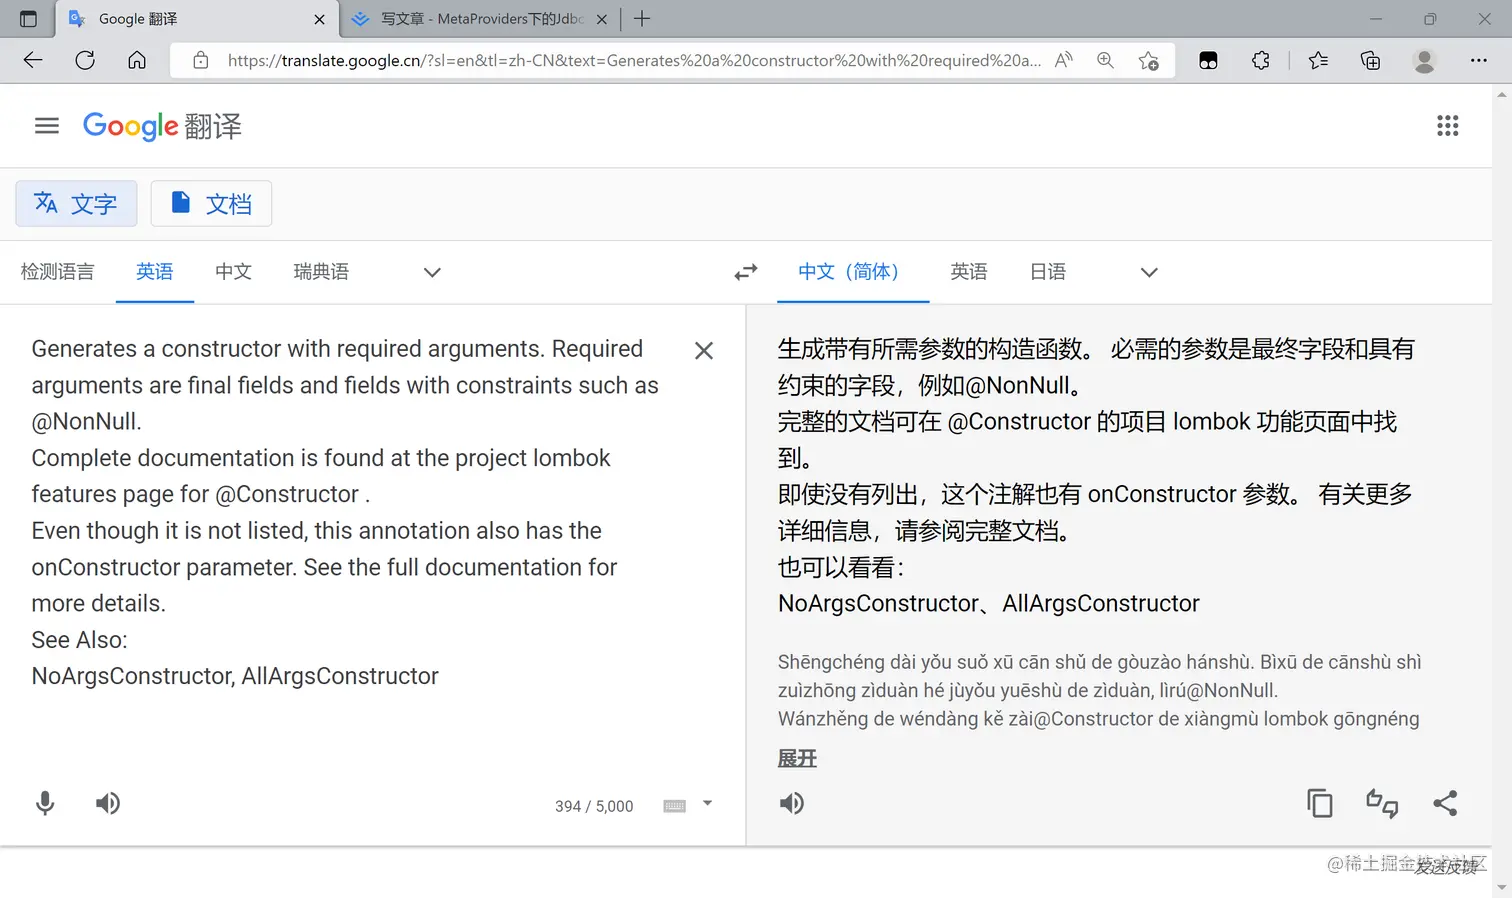This screenshot has width=1512, height=898.
Task: Open the dark browser extension icon
Action: pyautogui.click(x=1208, y=60)
